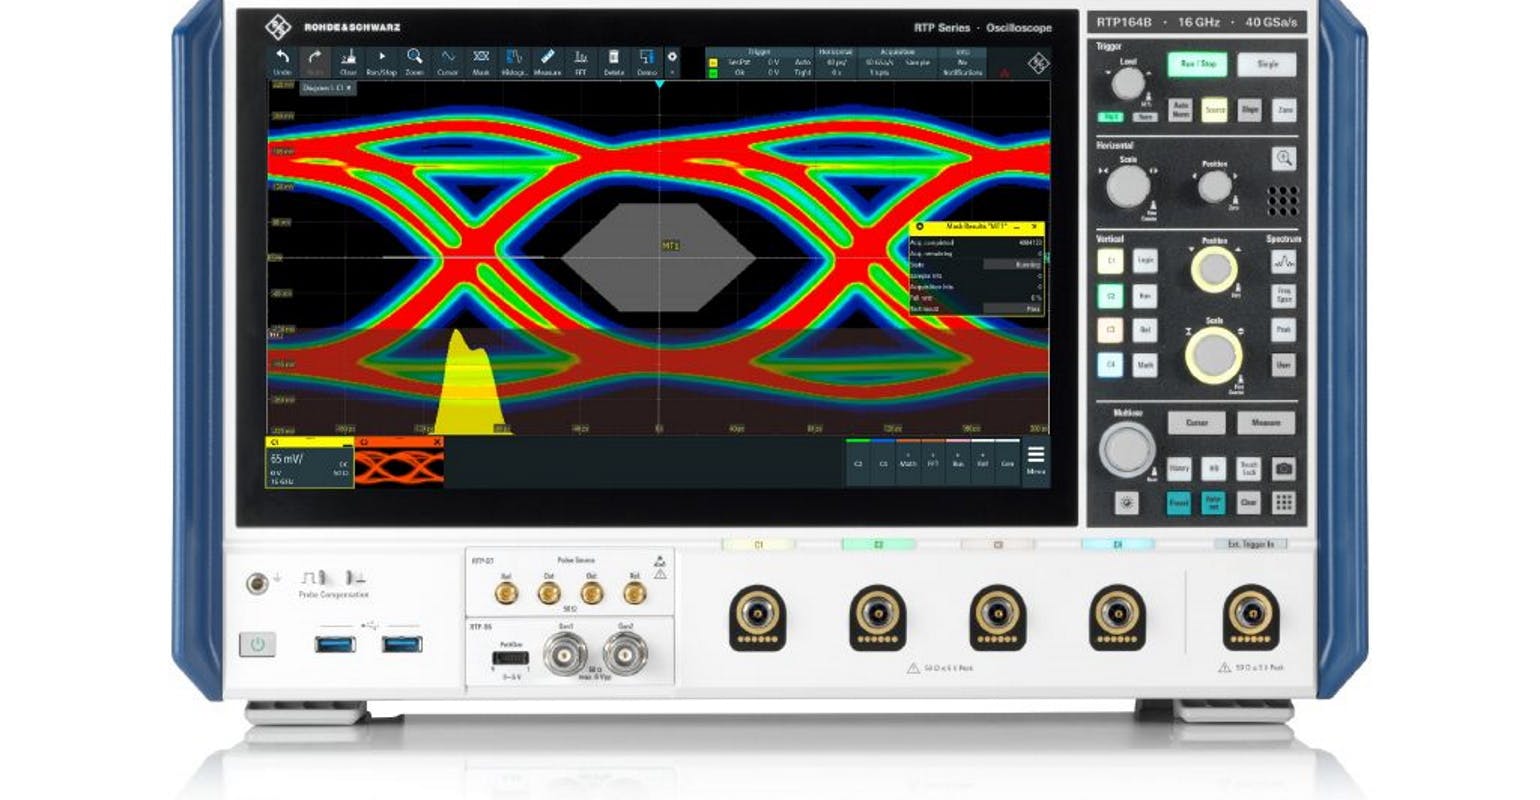Select the Delete tool icon

point(613,63)
